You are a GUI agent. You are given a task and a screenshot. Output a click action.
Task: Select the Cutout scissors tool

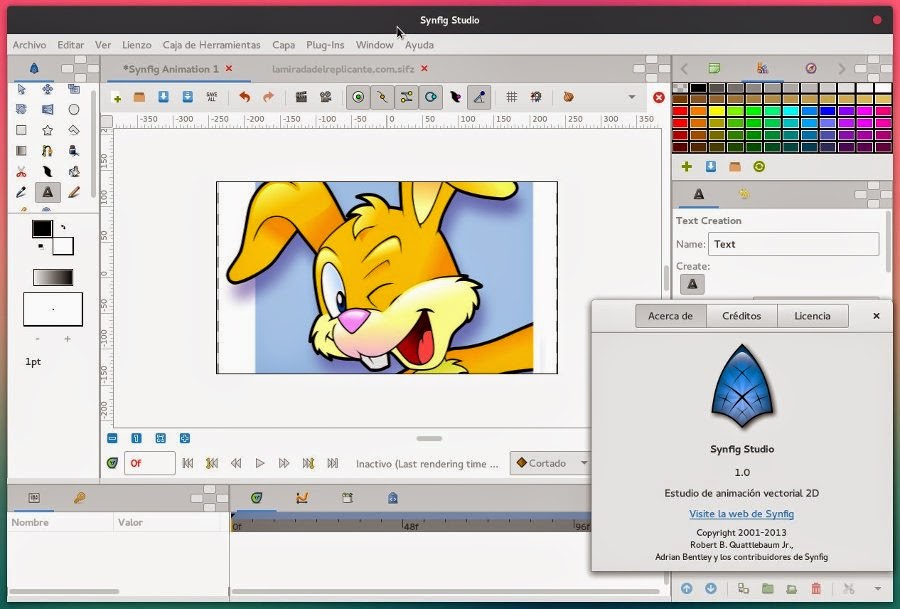pos(21,172)
